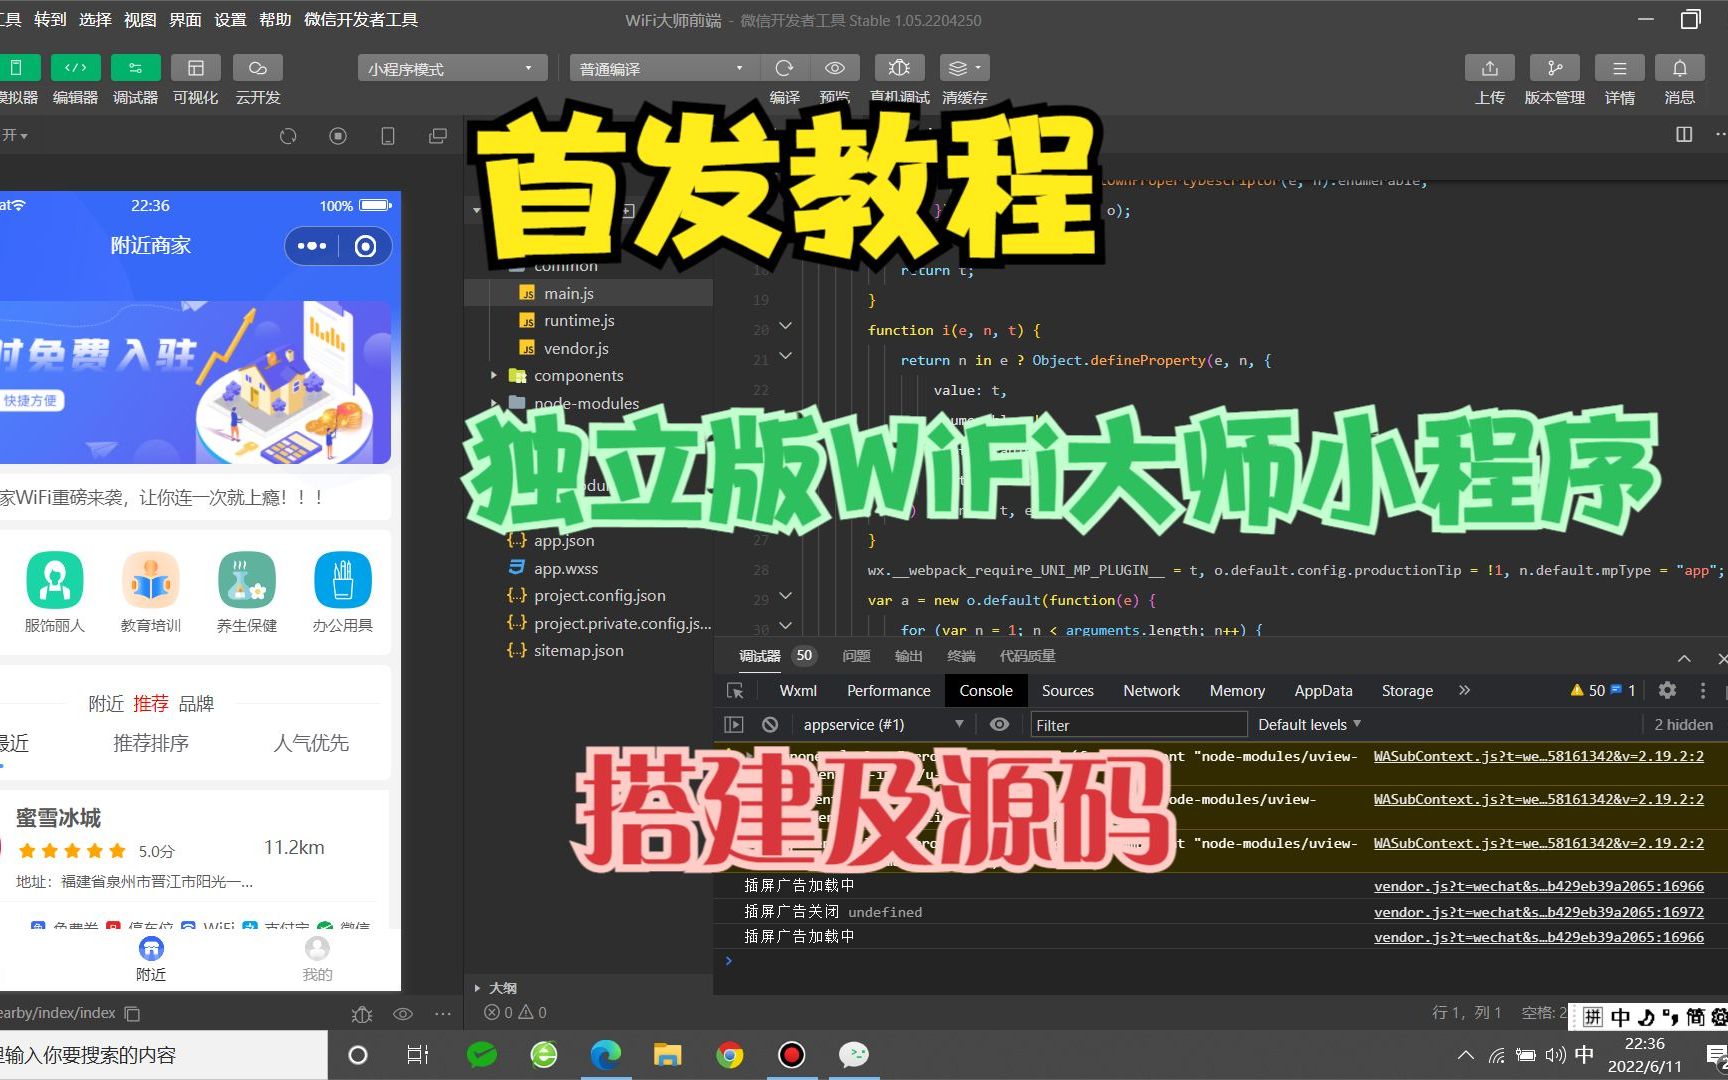Toggle the debugger panel button

(x=135, y=68)
